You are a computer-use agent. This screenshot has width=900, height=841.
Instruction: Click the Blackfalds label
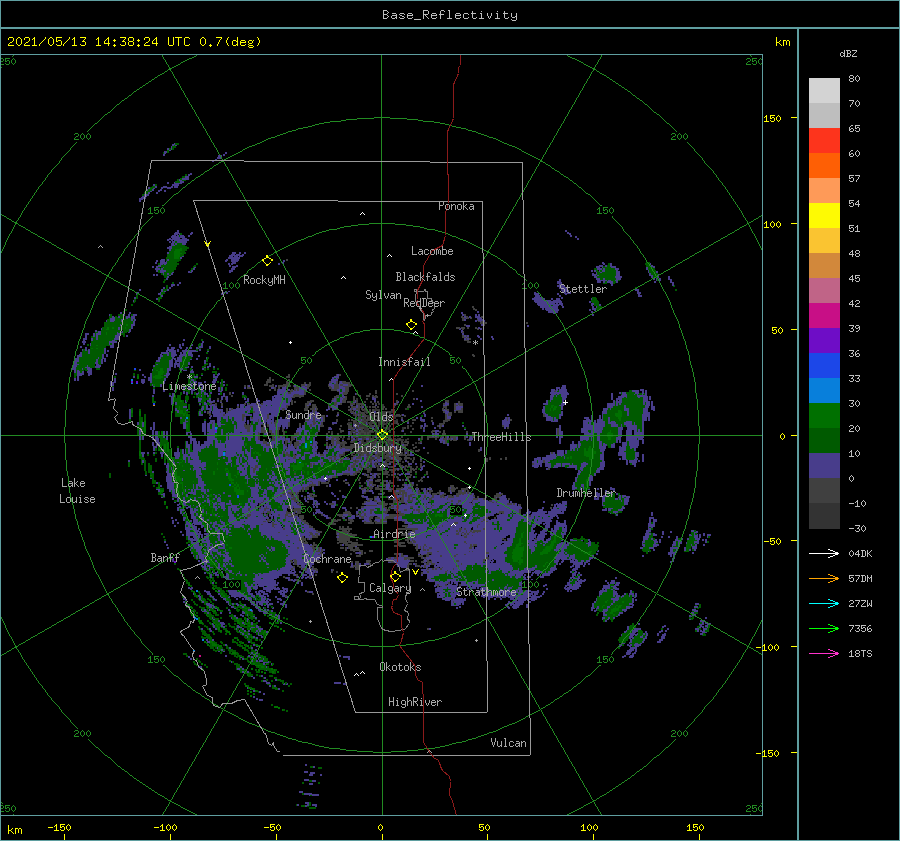point(425,277)
